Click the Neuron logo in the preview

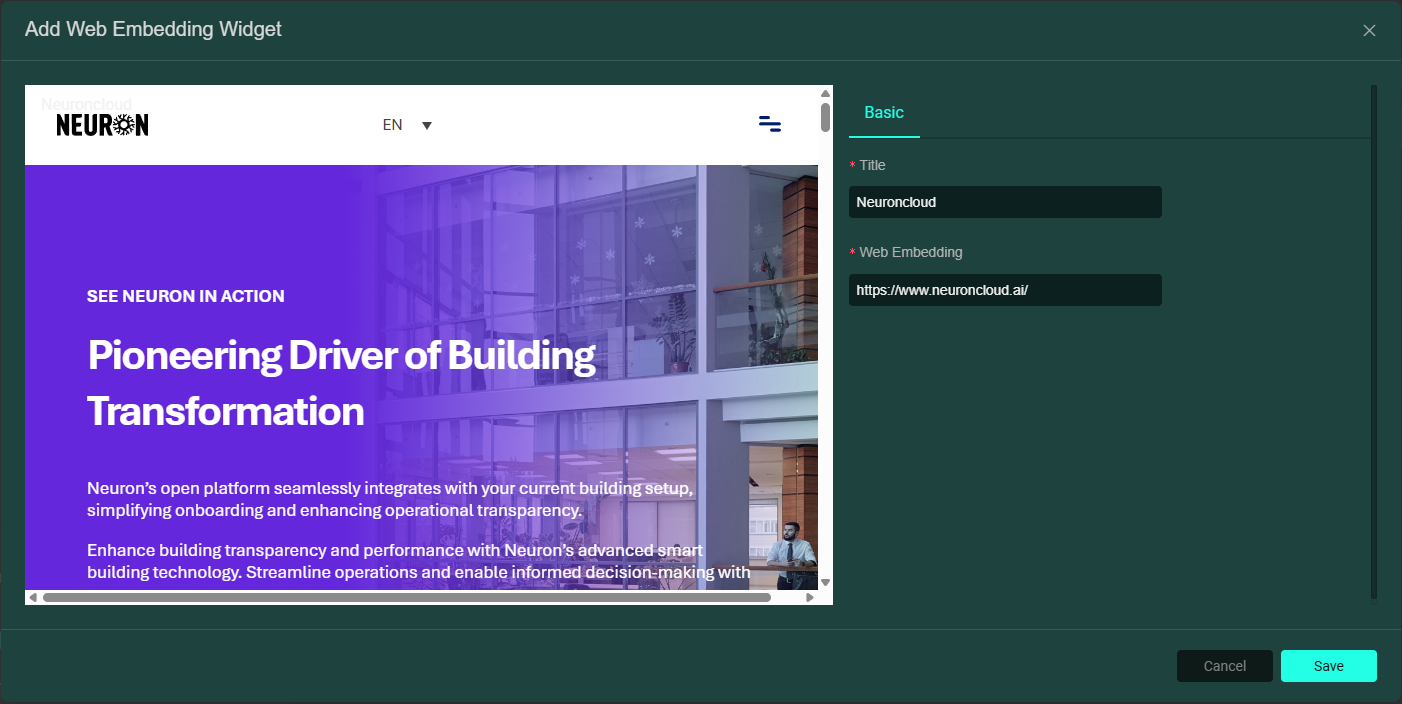coord(102,124)
